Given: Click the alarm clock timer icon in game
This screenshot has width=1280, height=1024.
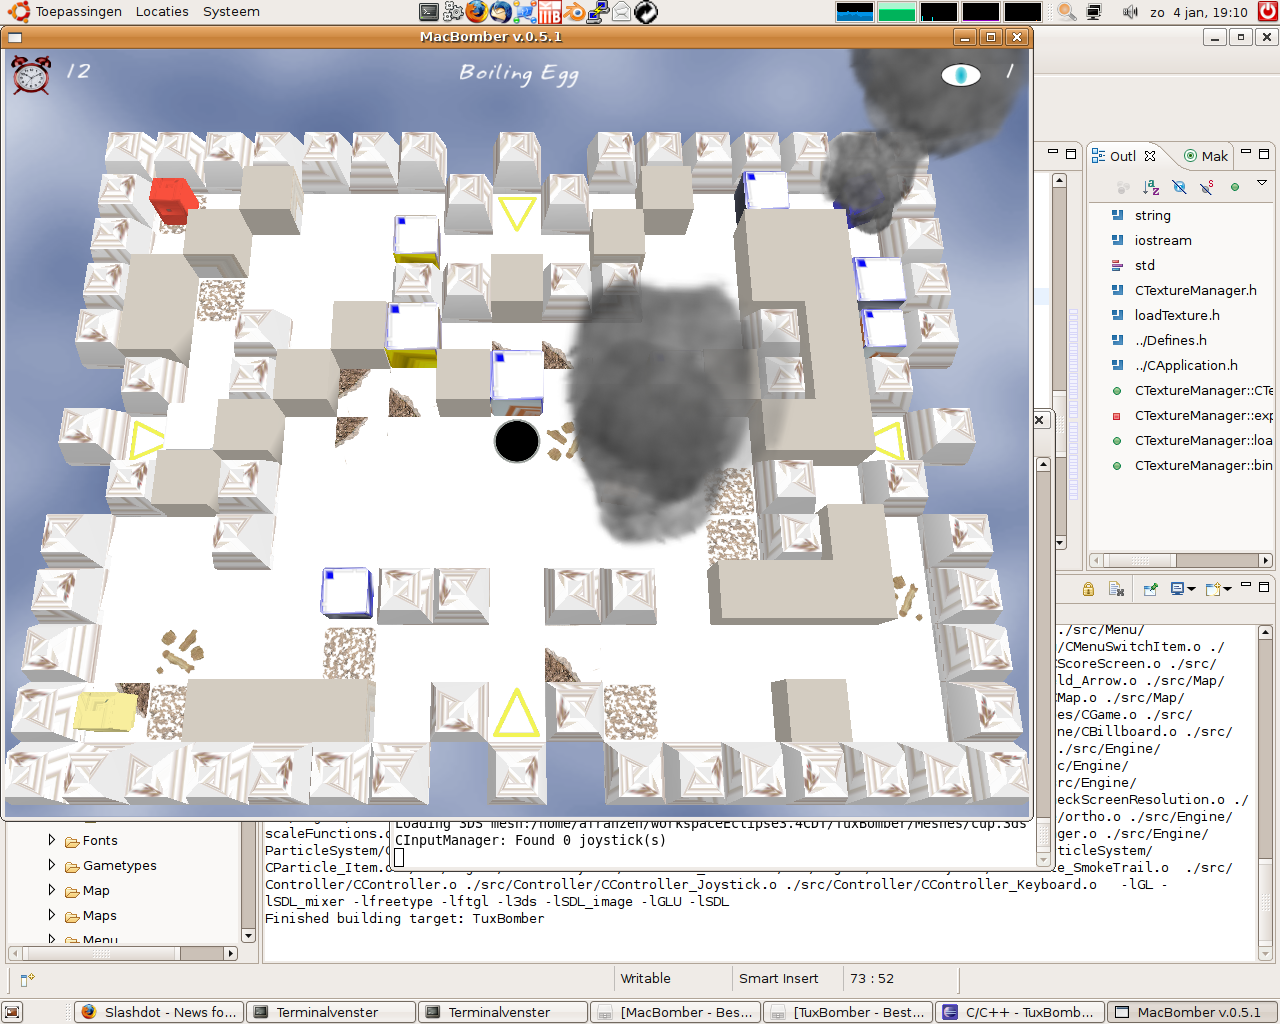Looking at the screenshot, I should 31,75.
